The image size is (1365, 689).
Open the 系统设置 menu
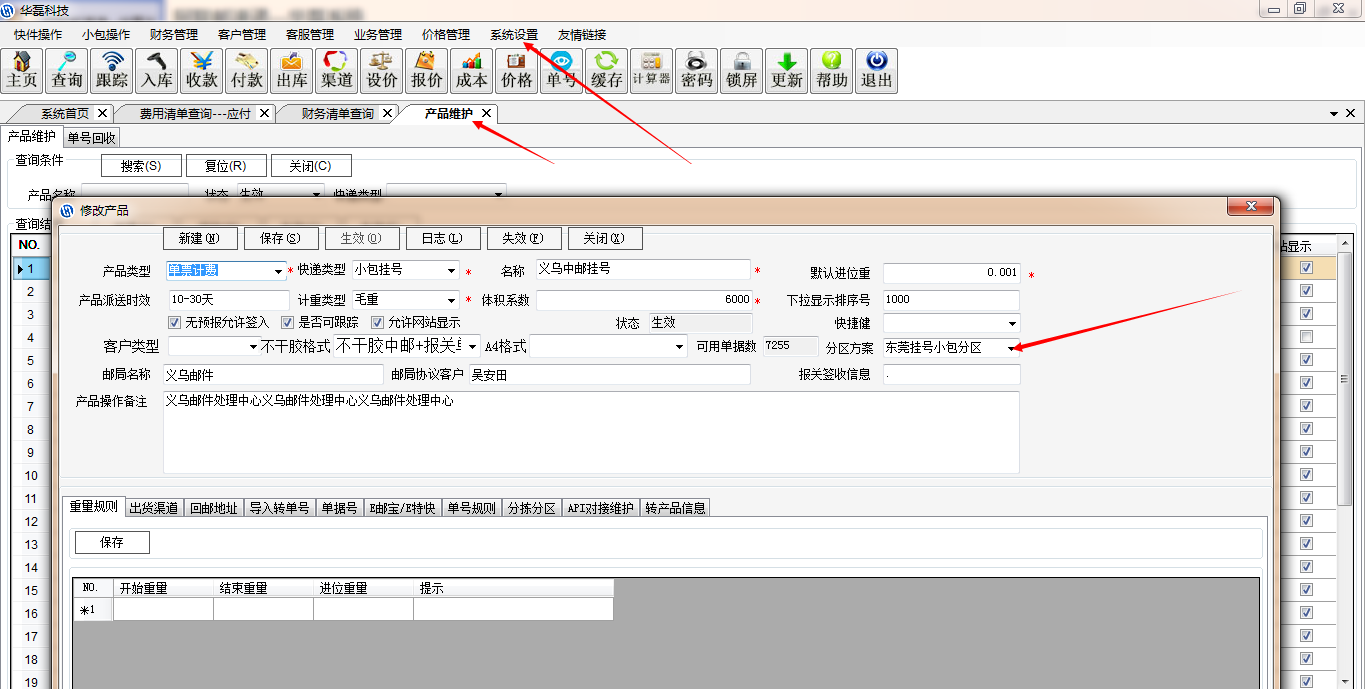click(514, 34)
